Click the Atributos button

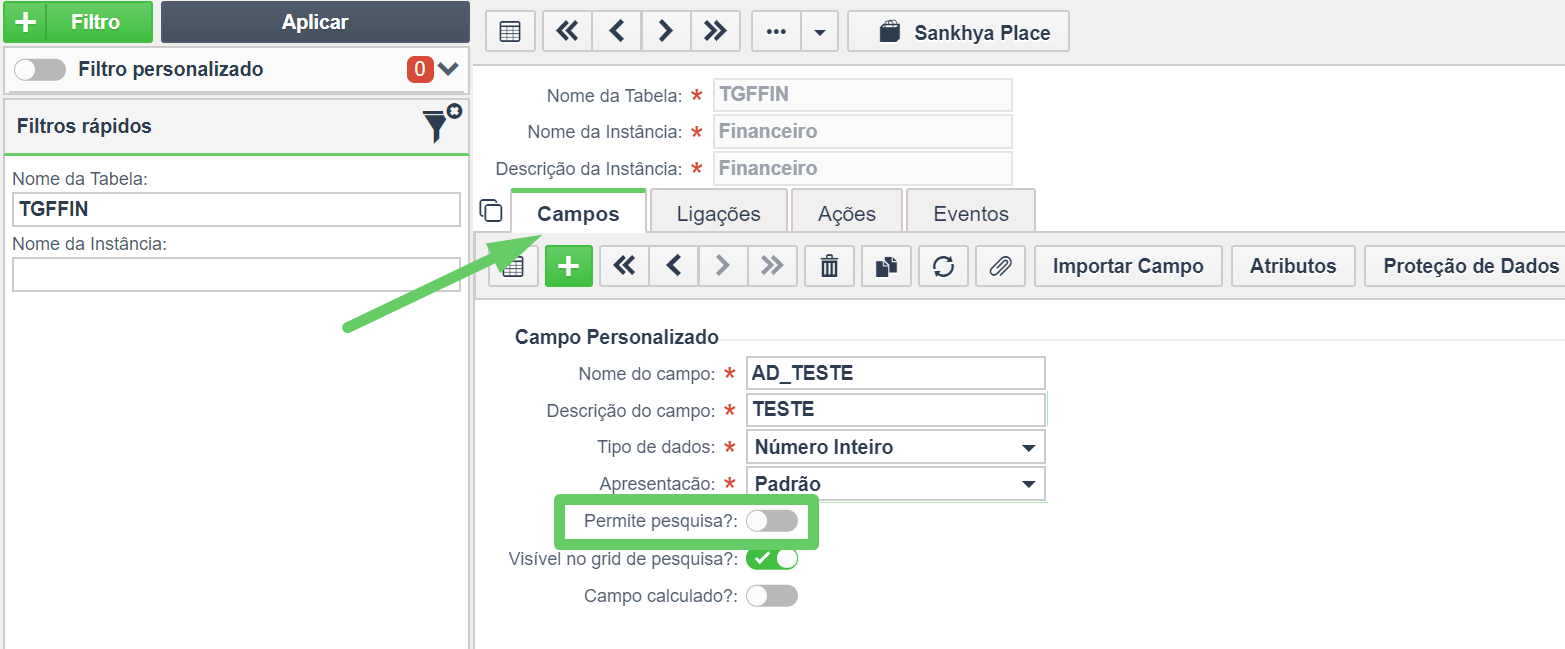click(1293, 266)
